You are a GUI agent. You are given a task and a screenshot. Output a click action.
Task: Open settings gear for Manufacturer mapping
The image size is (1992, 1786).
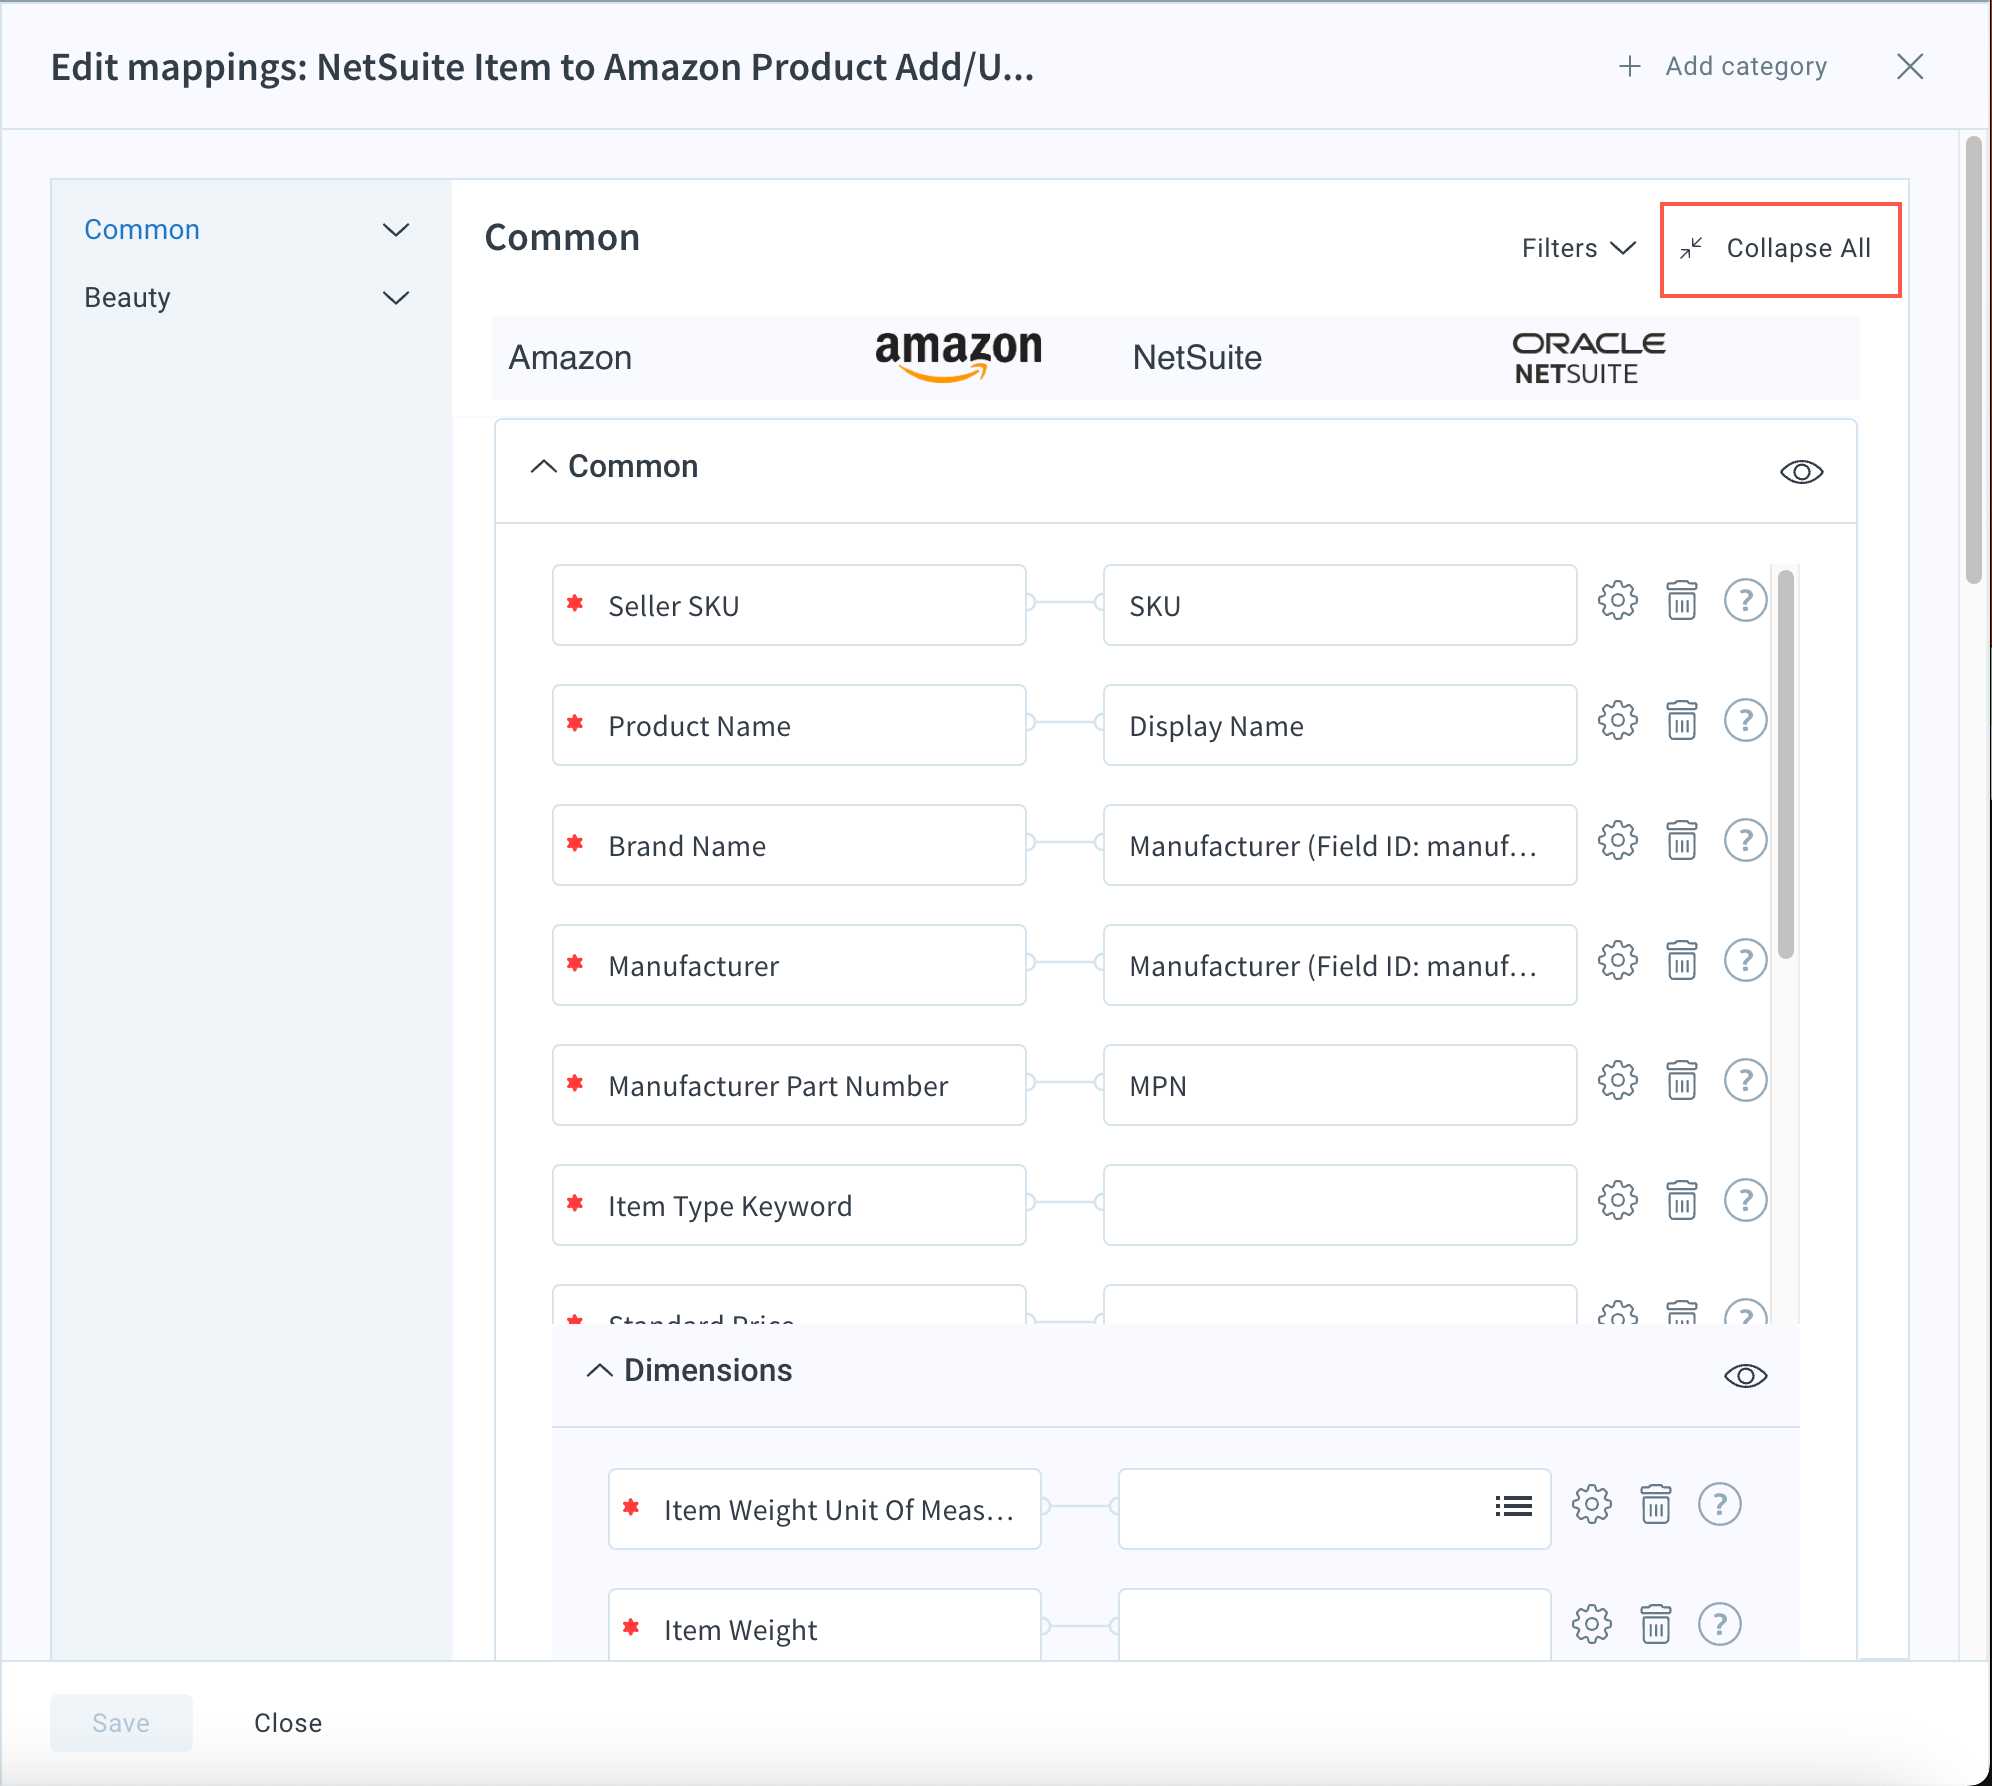click(x=1617, y=961)
